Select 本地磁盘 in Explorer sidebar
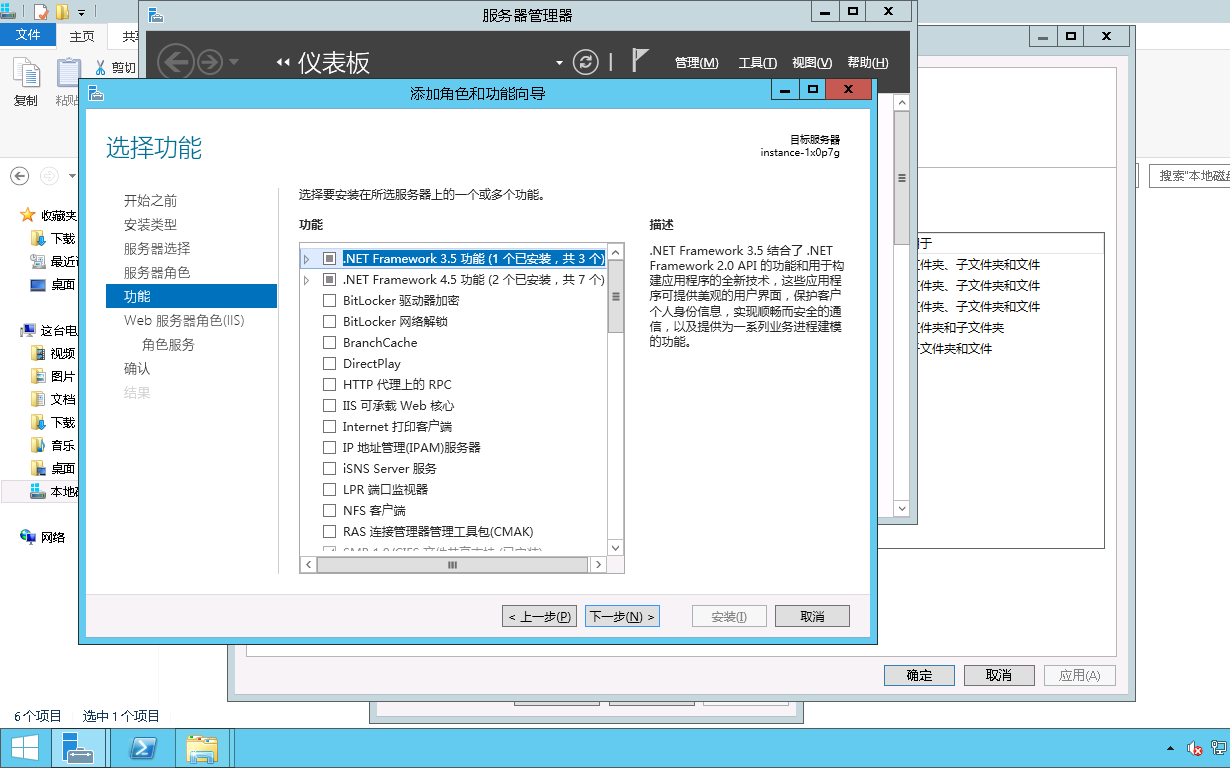 point(42,491)
